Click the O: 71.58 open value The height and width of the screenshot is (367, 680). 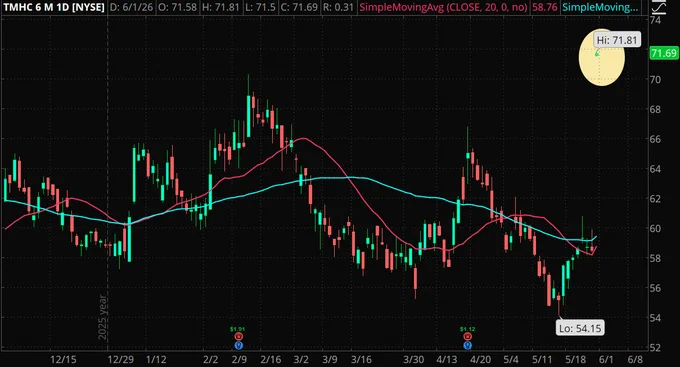[177, 7]
